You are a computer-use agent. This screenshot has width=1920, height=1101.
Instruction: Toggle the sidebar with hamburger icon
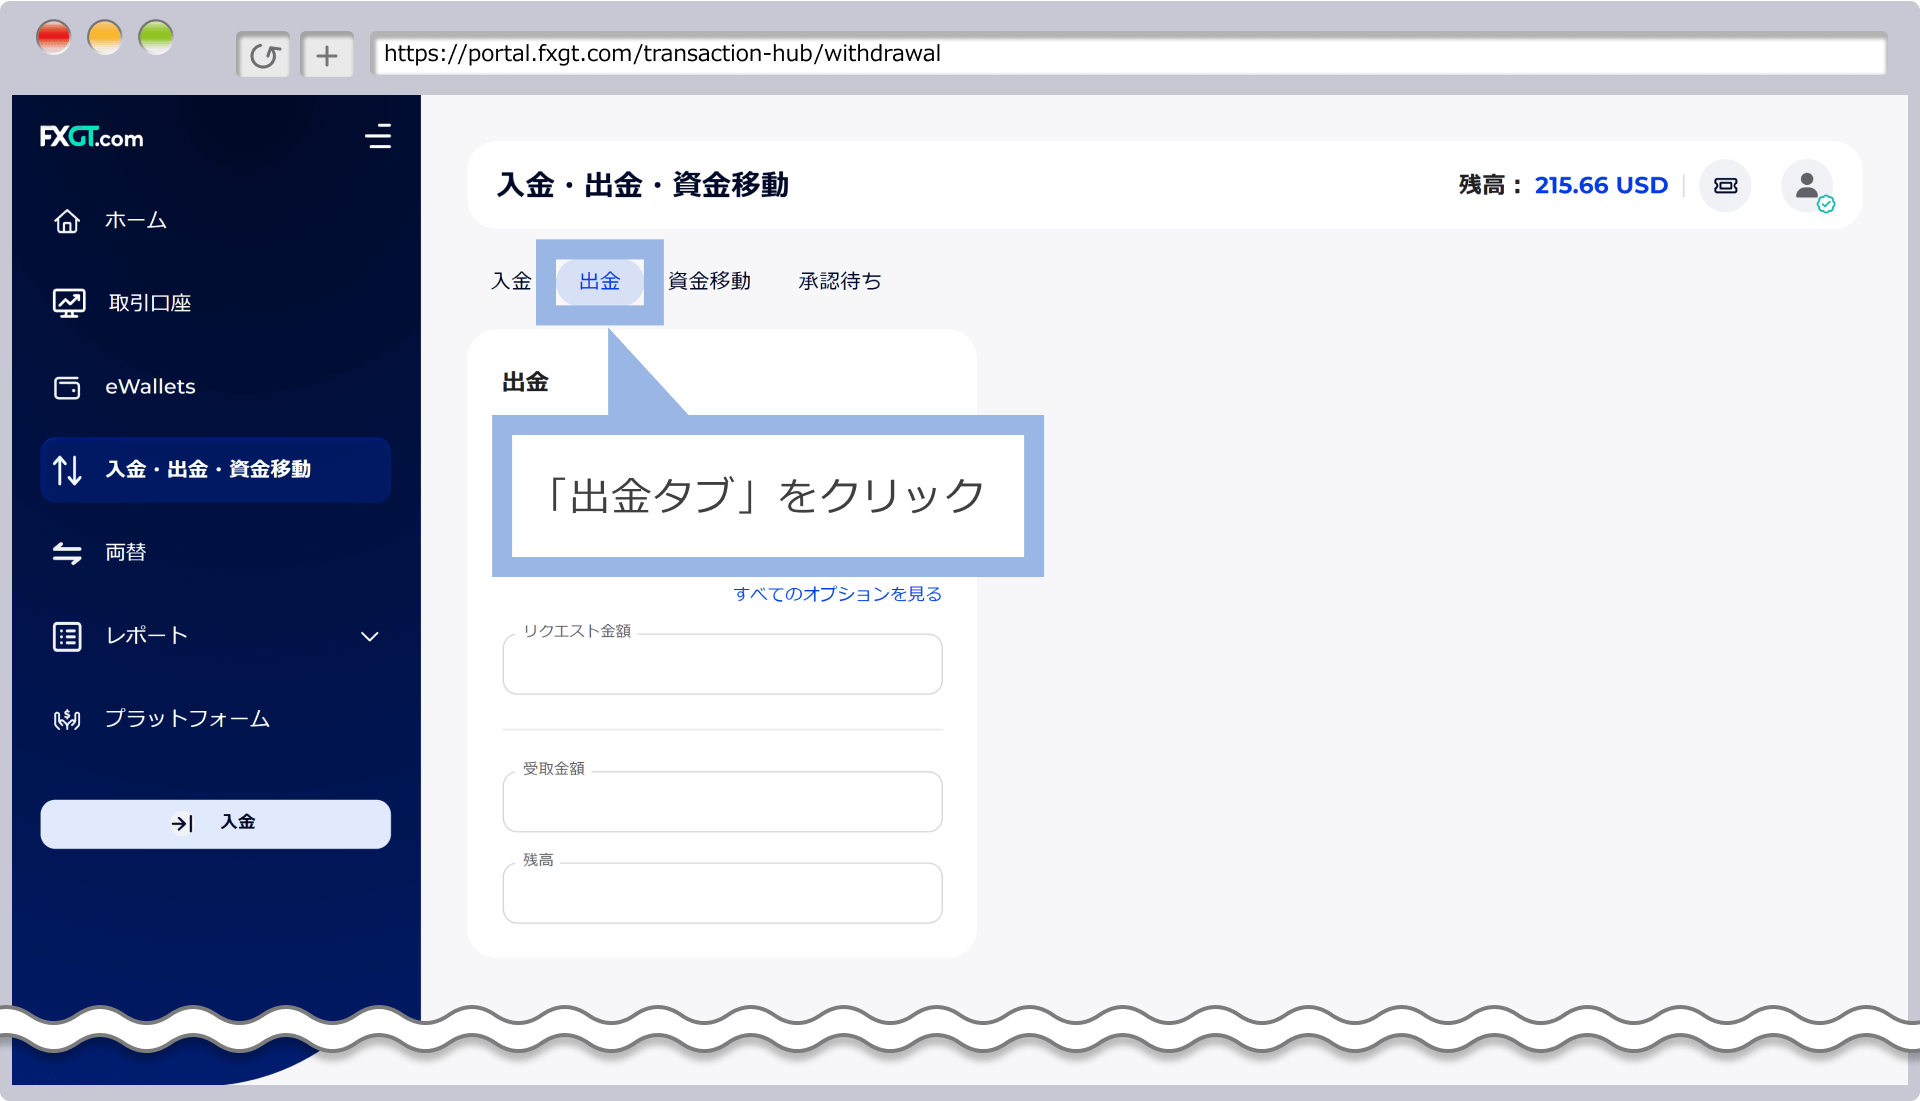click(x=379, y=137)
